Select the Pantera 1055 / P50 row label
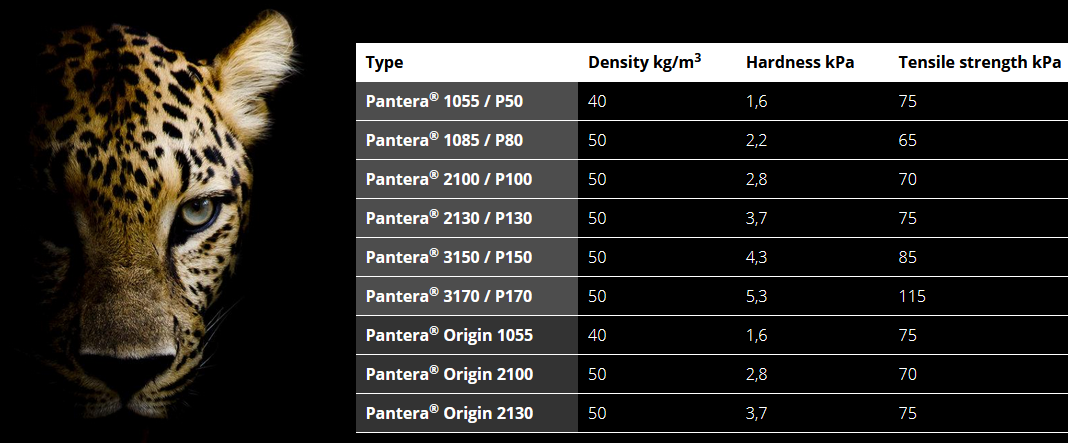1068x443 pixels. click(444, 102)
